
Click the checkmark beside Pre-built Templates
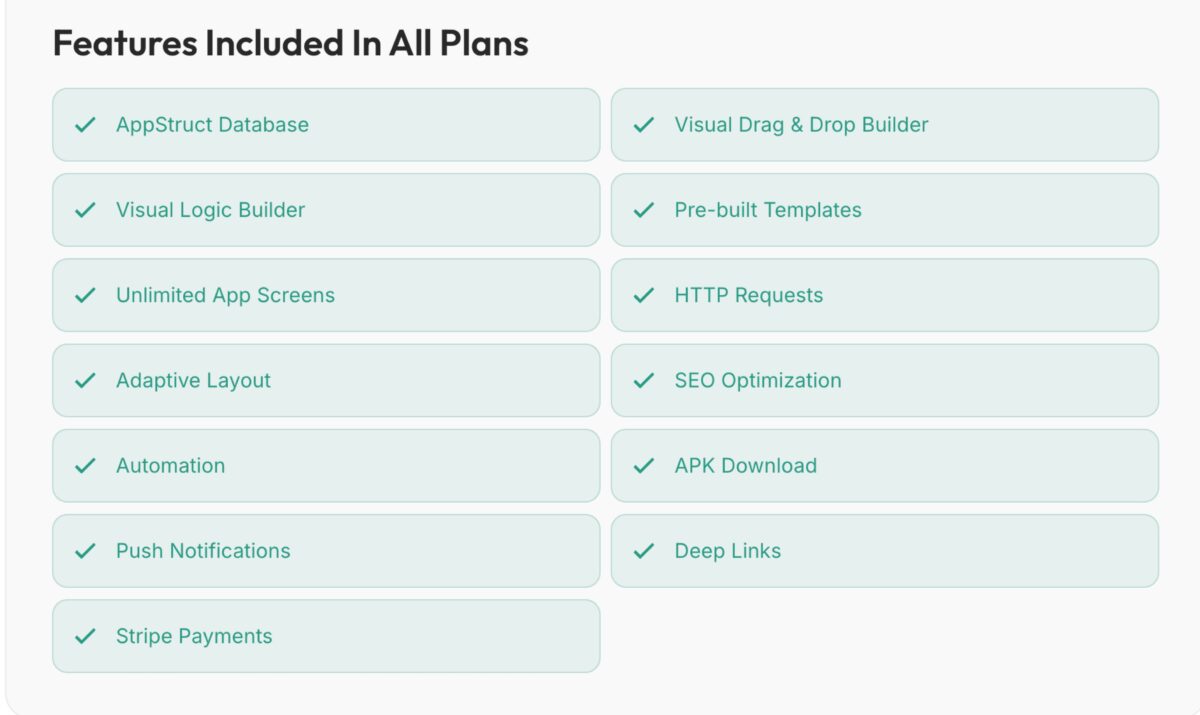coord(644,210)
